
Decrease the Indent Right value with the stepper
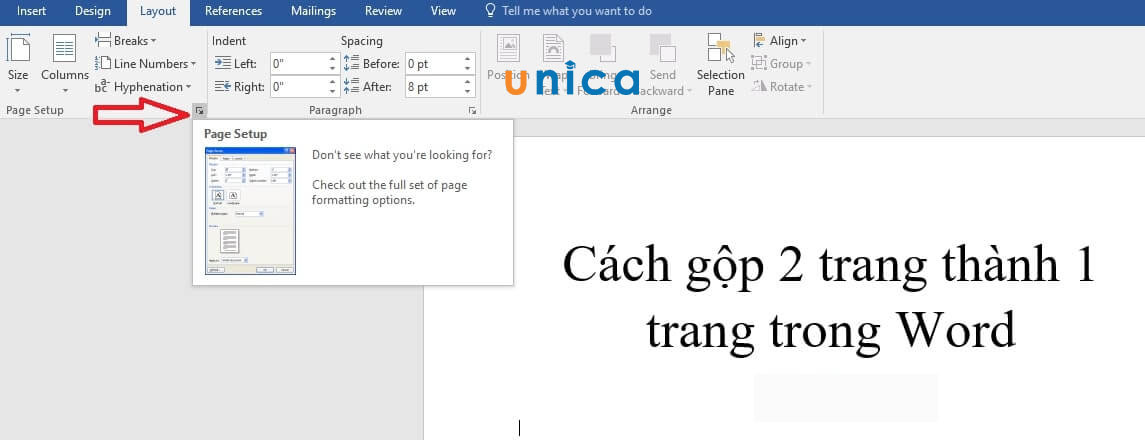(333, 92)
